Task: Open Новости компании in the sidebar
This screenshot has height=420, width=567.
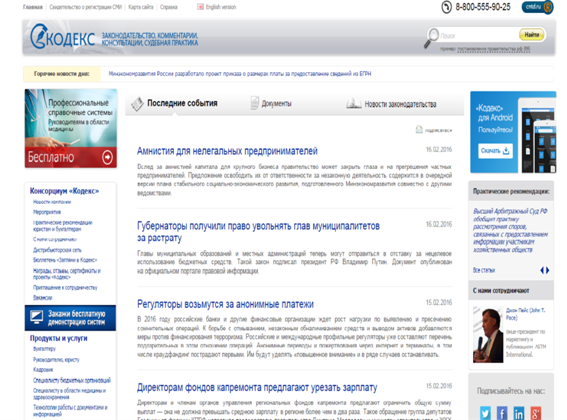Action: (x=52, y=202)
